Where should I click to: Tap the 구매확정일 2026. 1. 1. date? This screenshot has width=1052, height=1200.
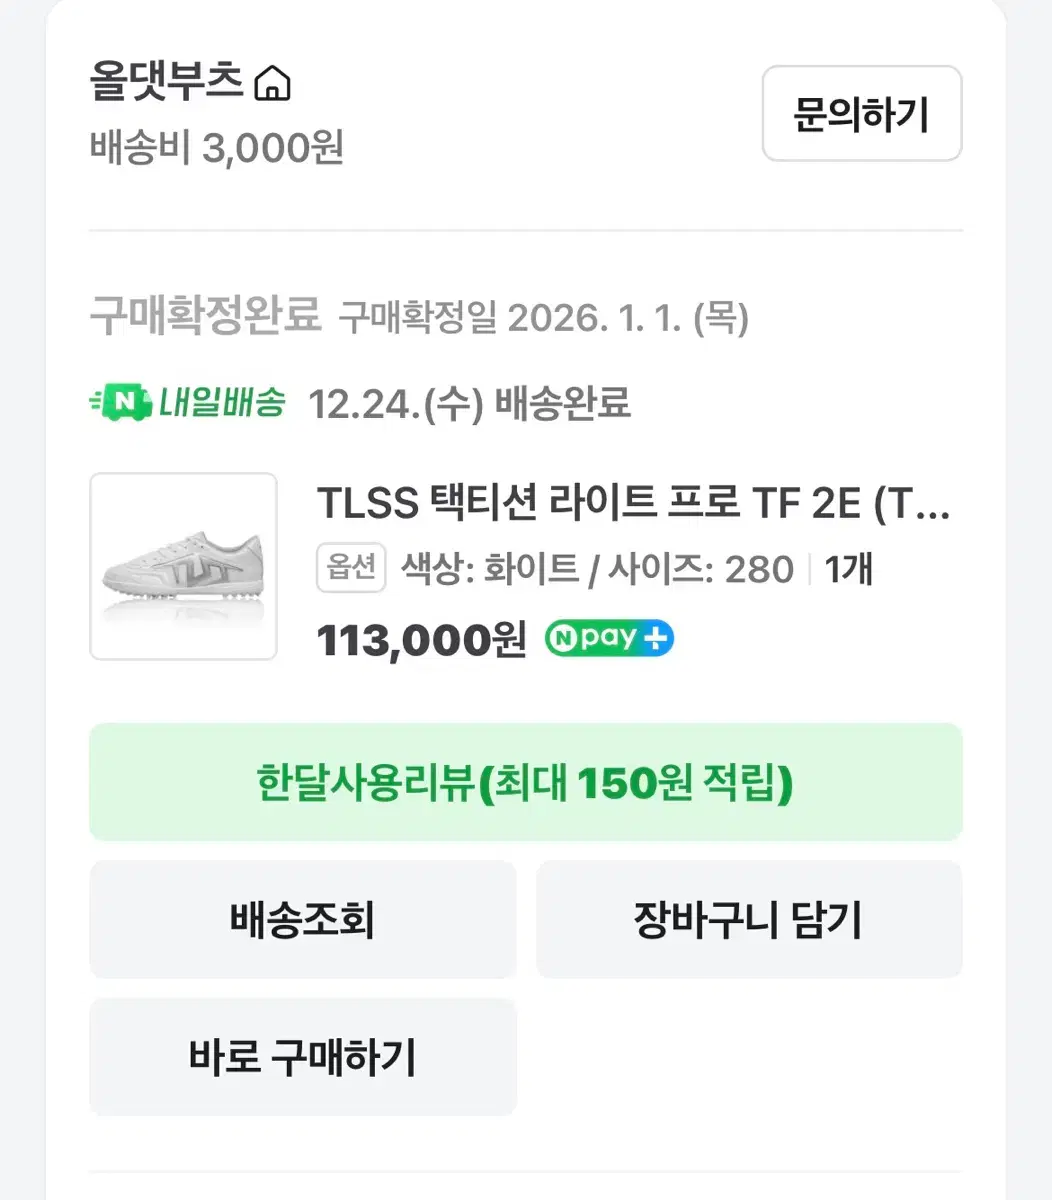544,318
